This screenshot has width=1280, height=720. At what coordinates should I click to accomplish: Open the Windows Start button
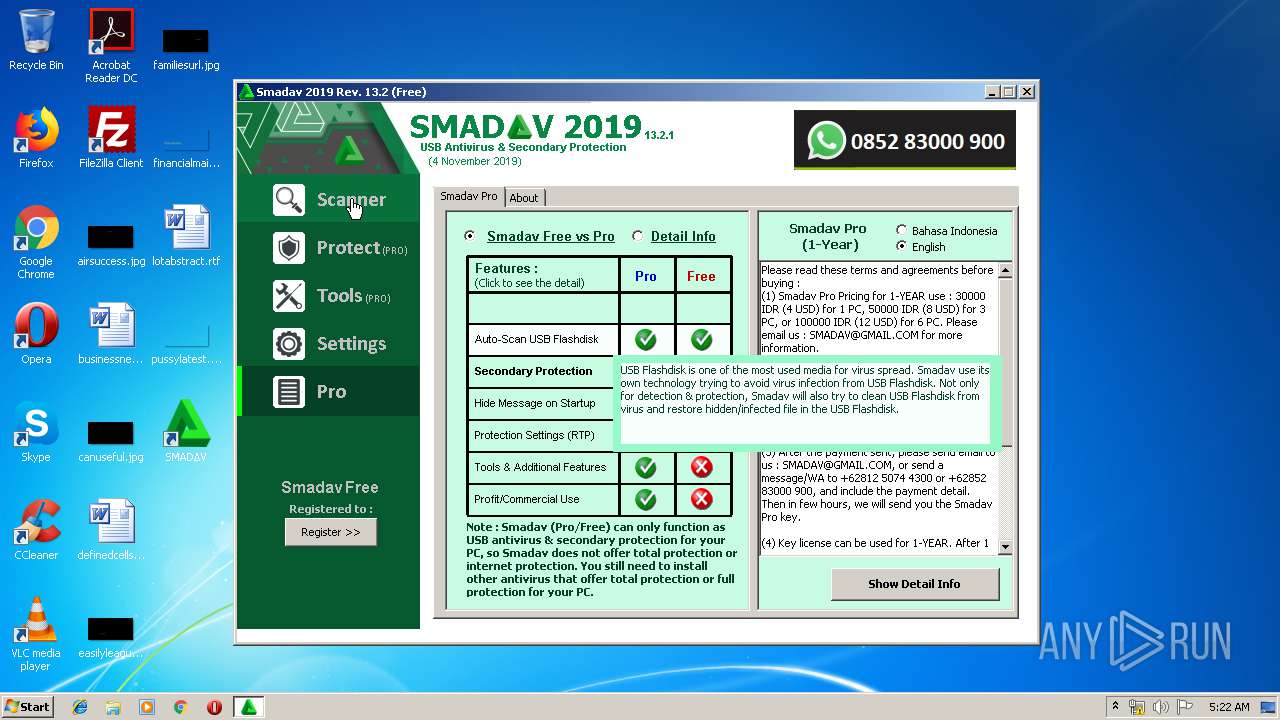click(x=28, y=707)
